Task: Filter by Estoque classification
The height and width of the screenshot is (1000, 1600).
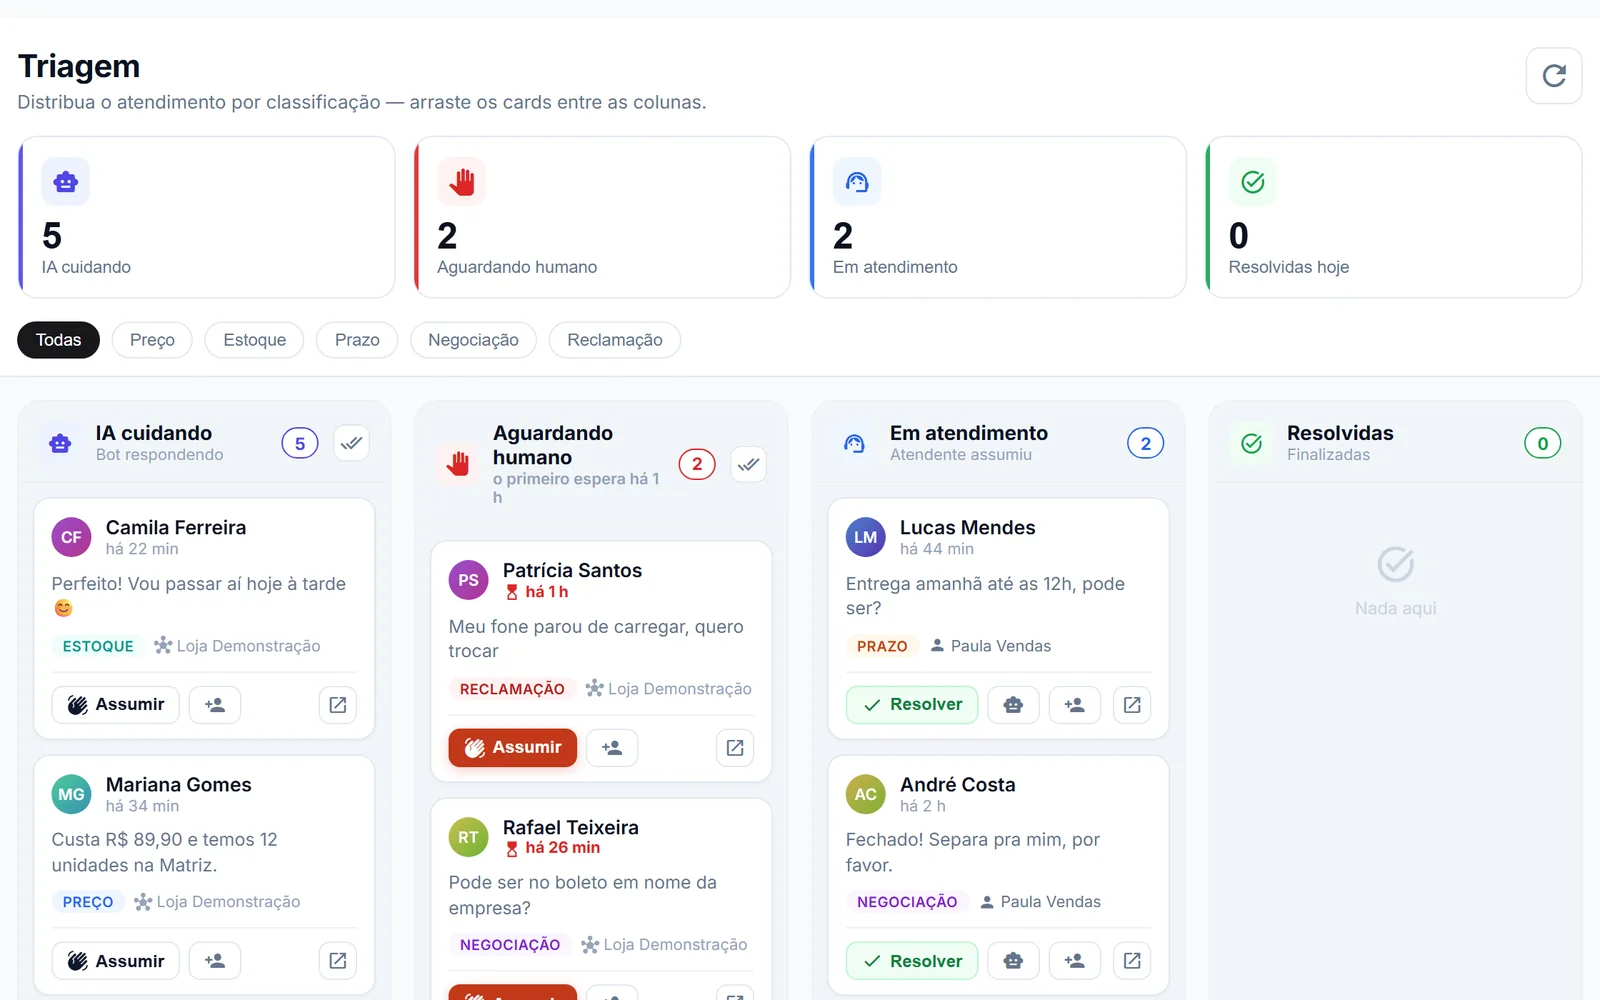Action: (255, 340)
